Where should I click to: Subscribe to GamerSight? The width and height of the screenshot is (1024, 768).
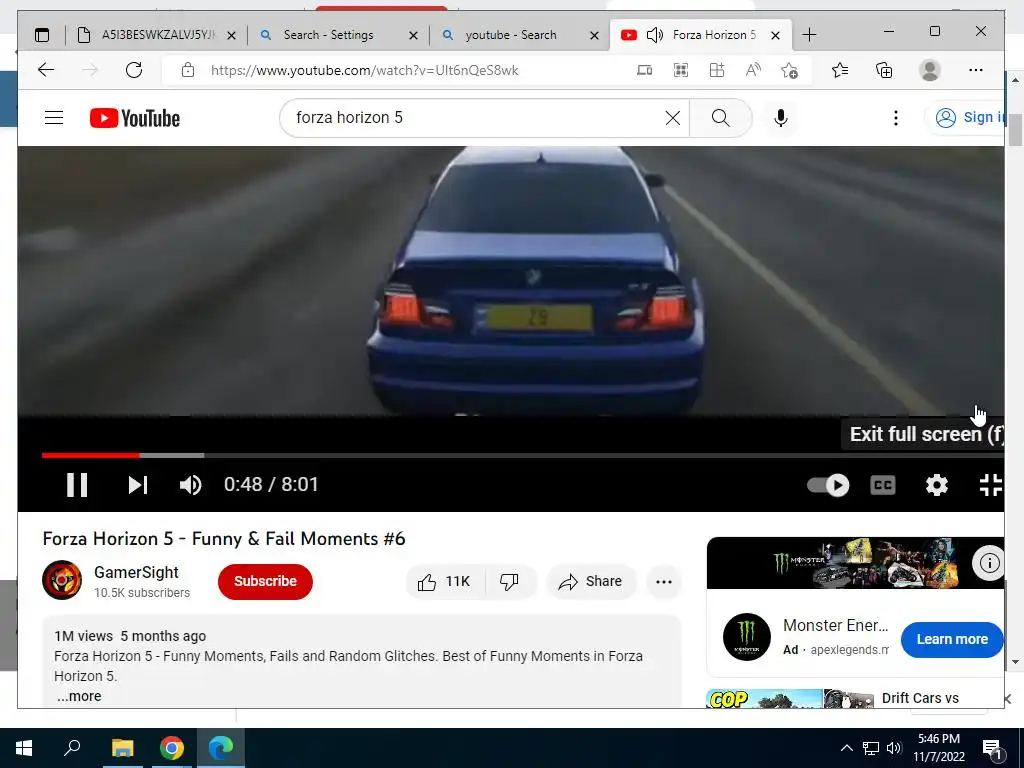pos(265,581)
